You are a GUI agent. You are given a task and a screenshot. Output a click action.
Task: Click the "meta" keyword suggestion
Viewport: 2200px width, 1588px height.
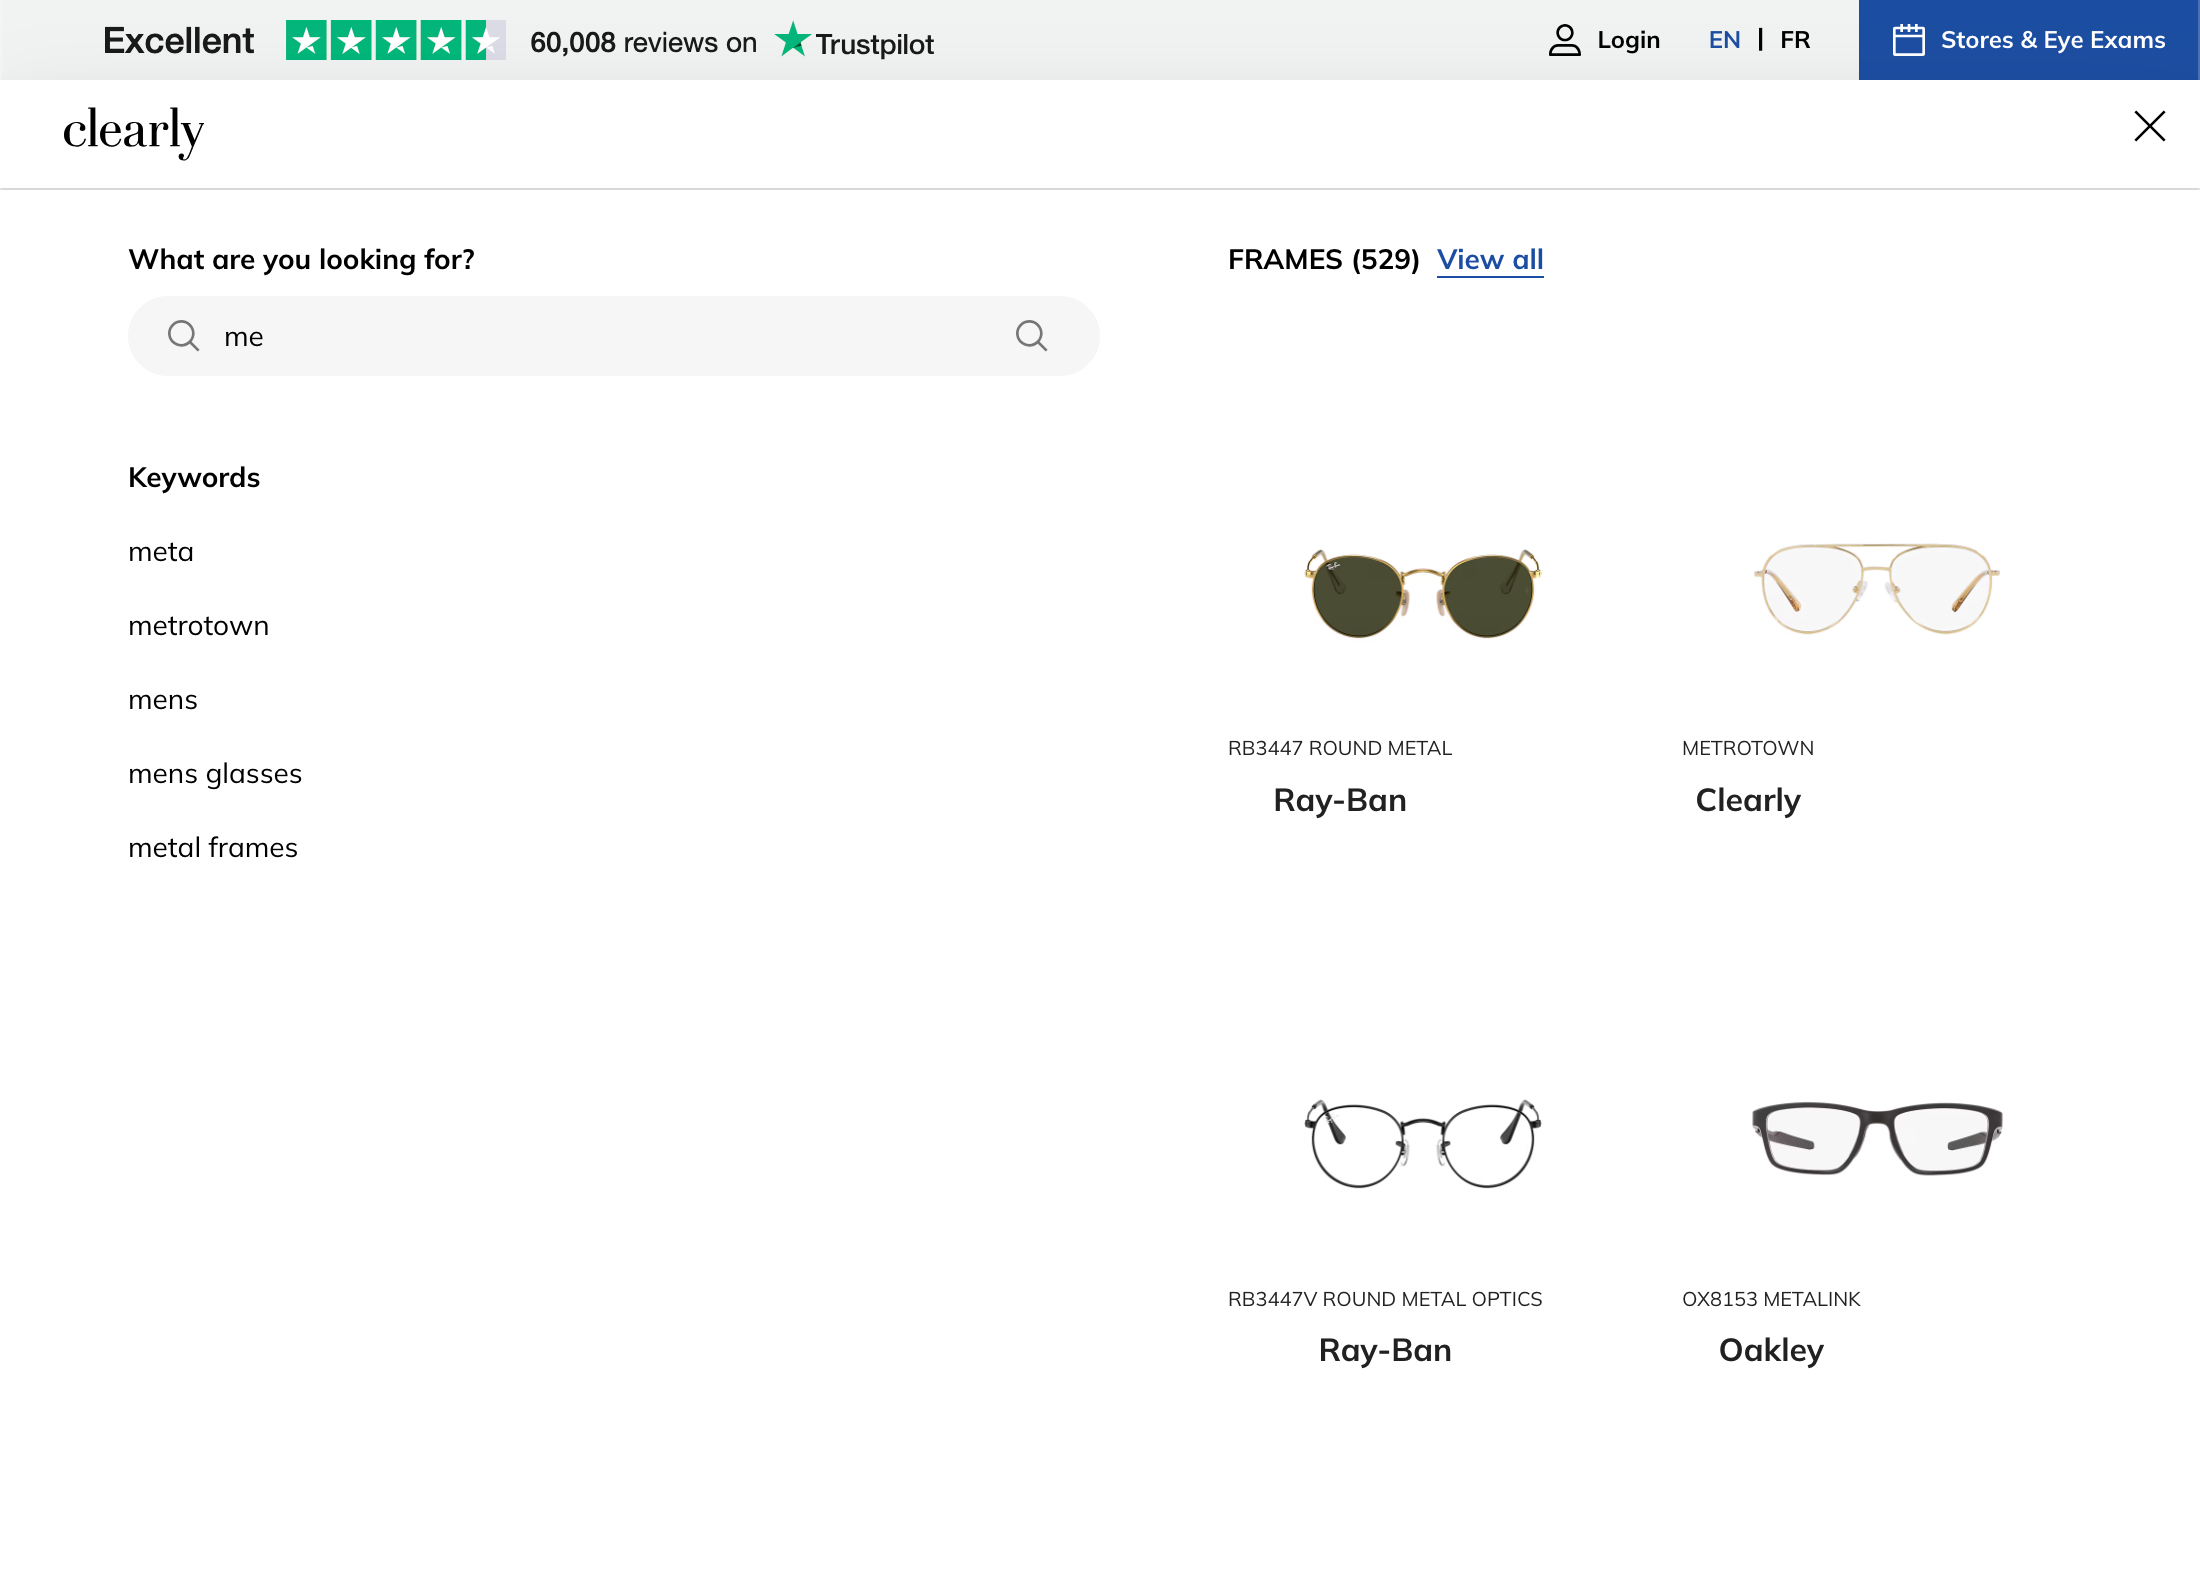[x=160, y=551]
